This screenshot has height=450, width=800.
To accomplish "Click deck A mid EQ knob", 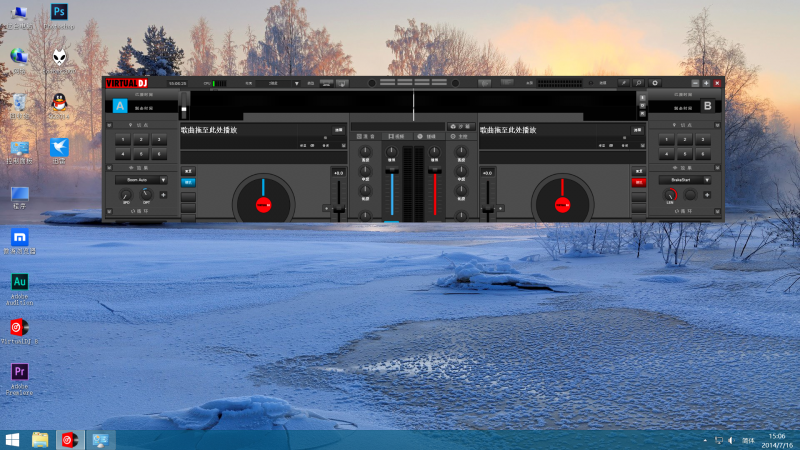I will (x=365, y=171).
